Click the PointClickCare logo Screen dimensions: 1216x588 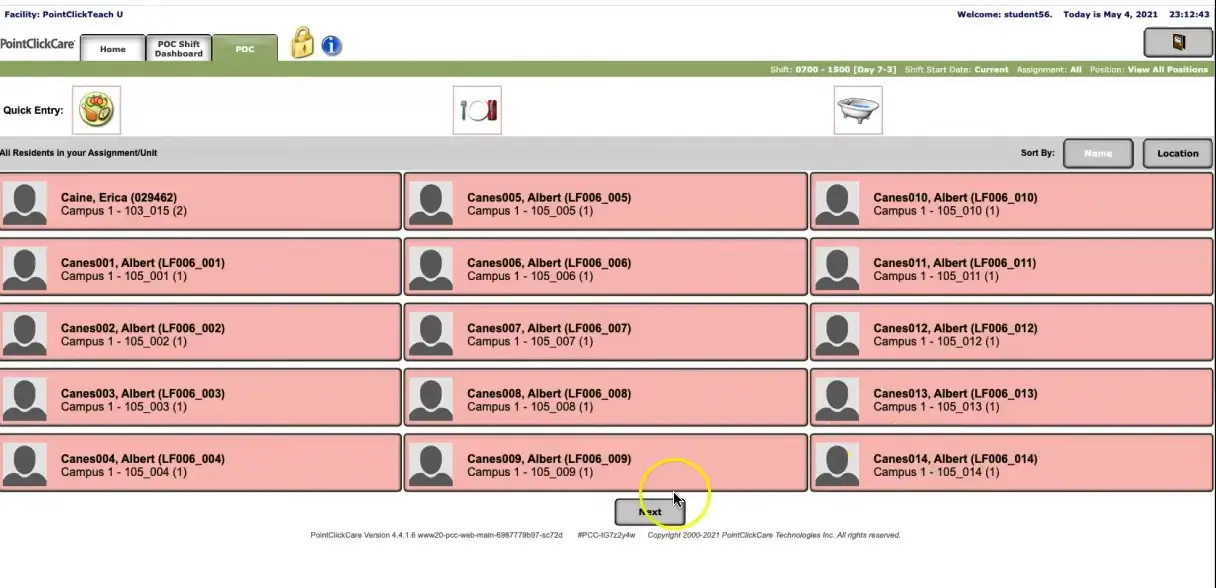click(38, 44)
